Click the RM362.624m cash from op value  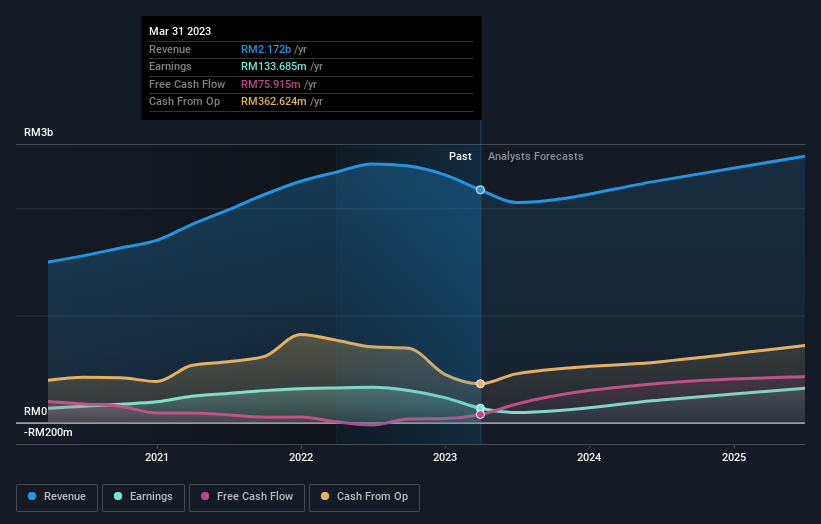coord(274,102)
